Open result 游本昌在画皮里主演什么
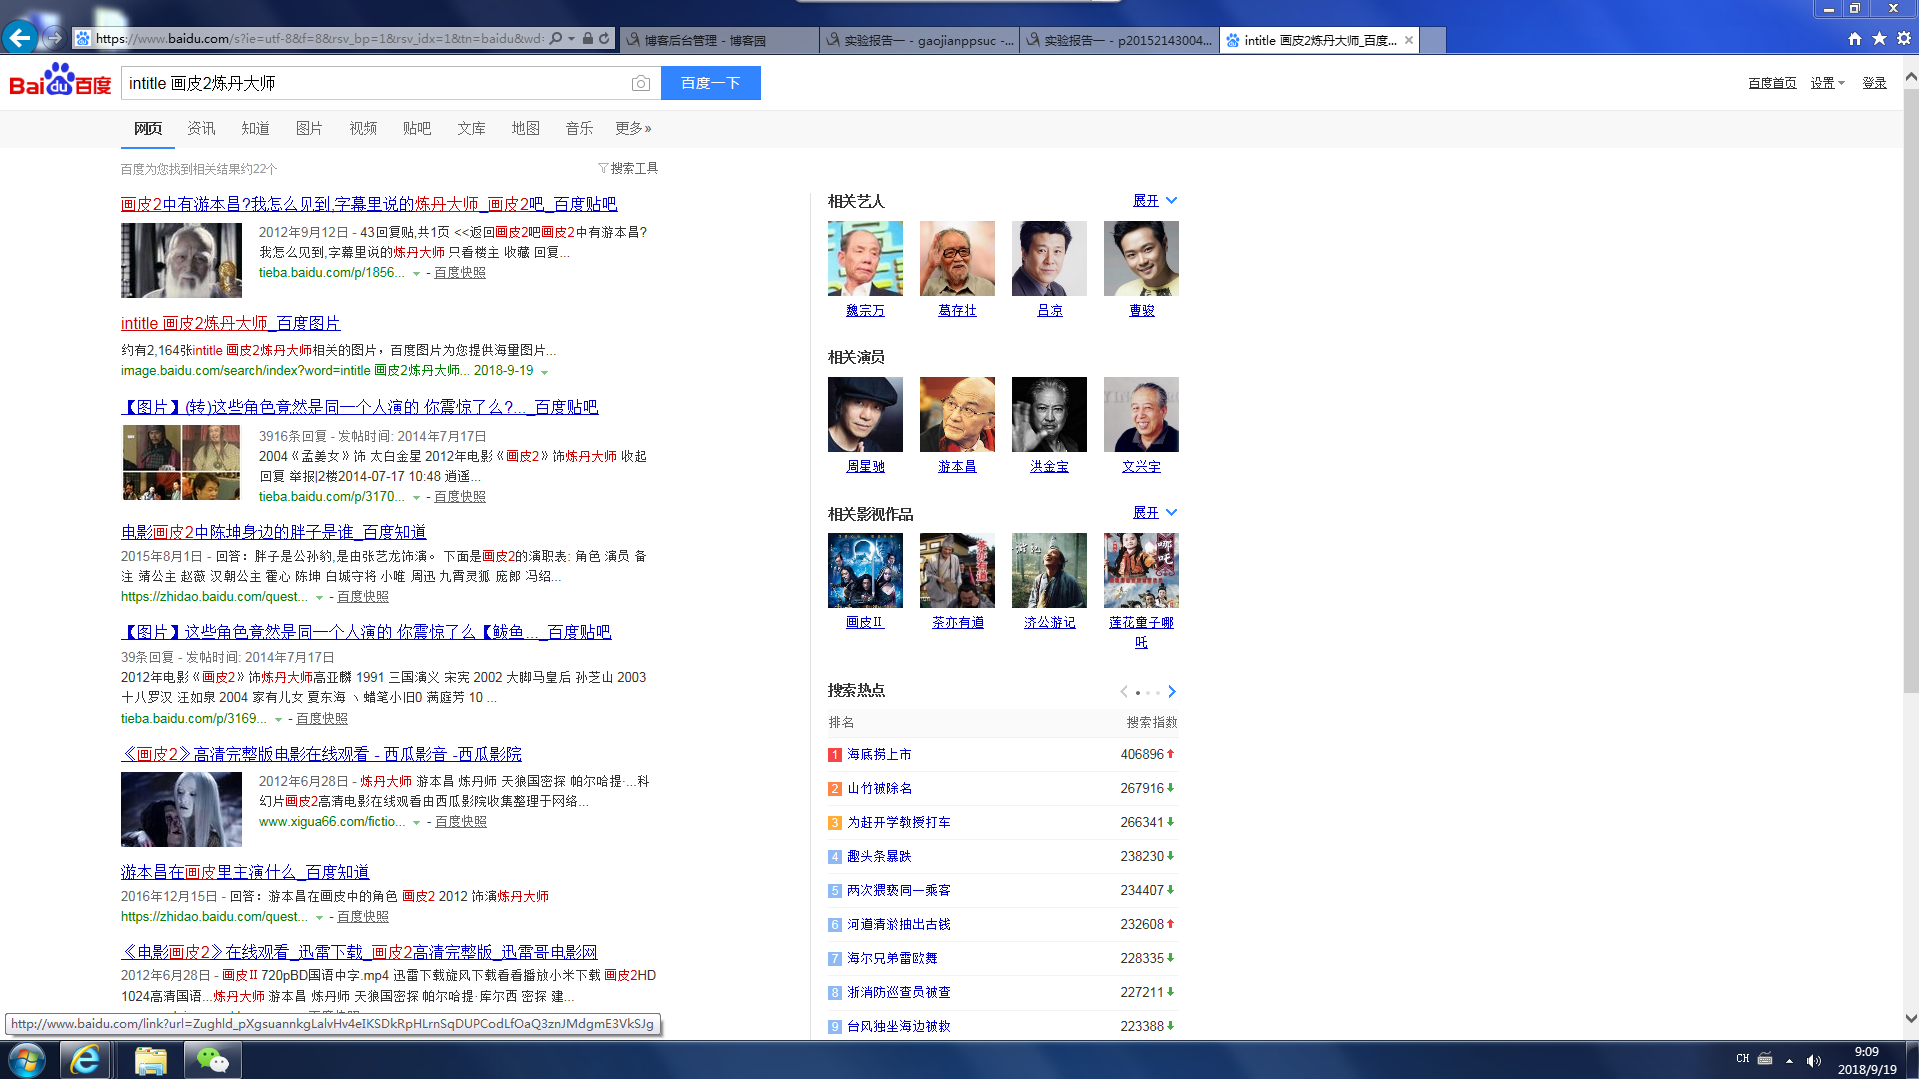Image resolution: width=1919 pixels, height=1079 pixels. tap(245, 872)
